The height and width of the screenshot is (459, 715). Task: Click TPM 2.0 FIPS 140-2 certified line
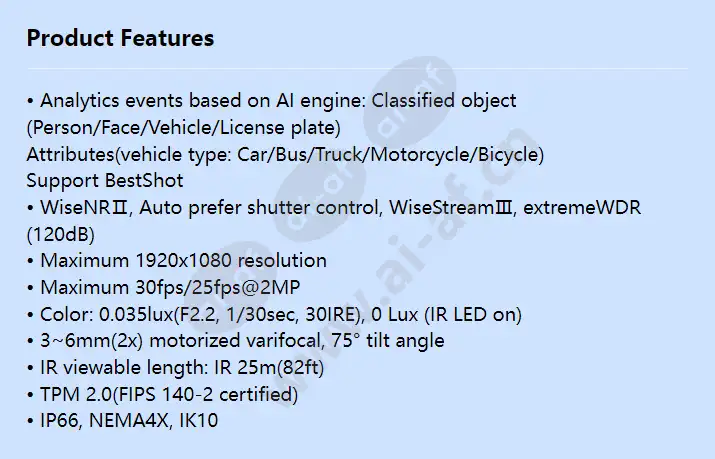pyautogui.click(x=162, y=394)
